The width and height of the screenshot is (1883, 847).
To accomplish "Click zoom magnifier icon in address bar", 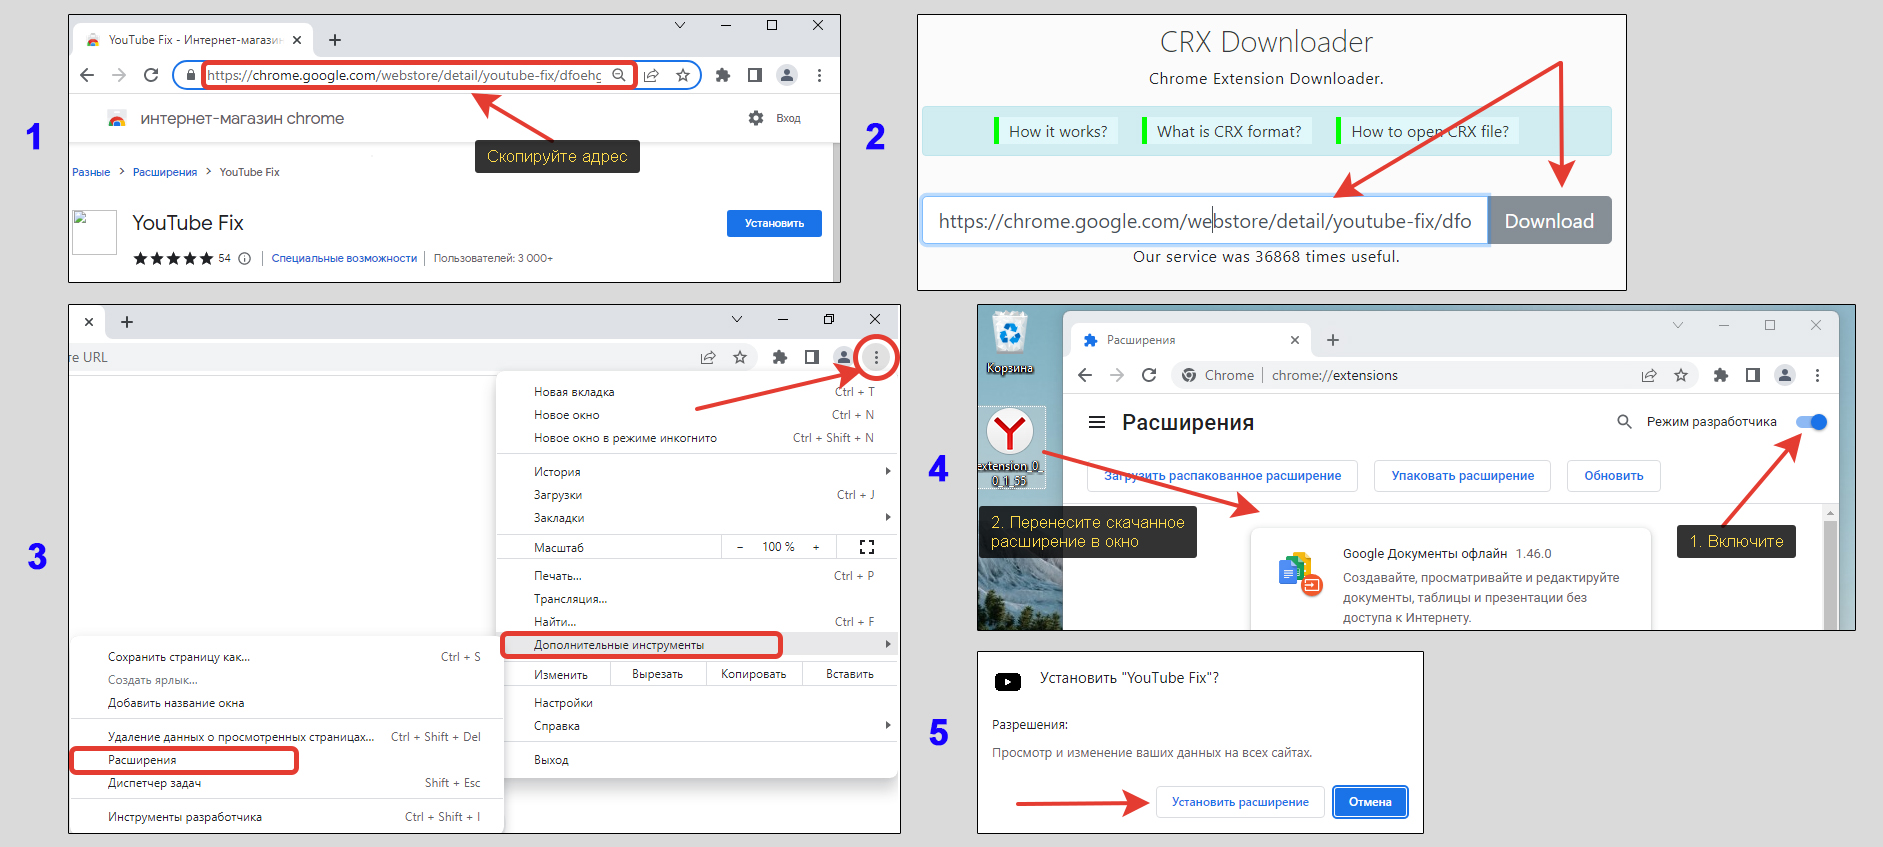I will coord(619,75).
